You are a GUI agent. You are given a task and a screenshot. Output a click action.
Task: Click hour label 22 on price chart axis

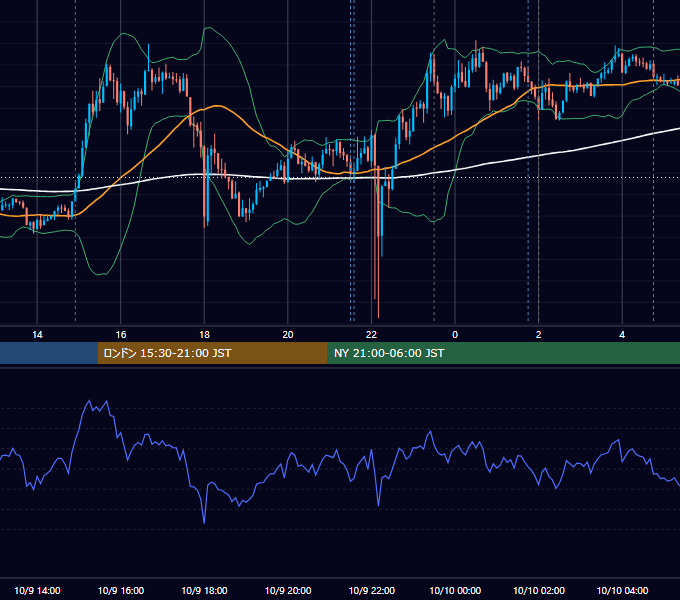point(372,334)
